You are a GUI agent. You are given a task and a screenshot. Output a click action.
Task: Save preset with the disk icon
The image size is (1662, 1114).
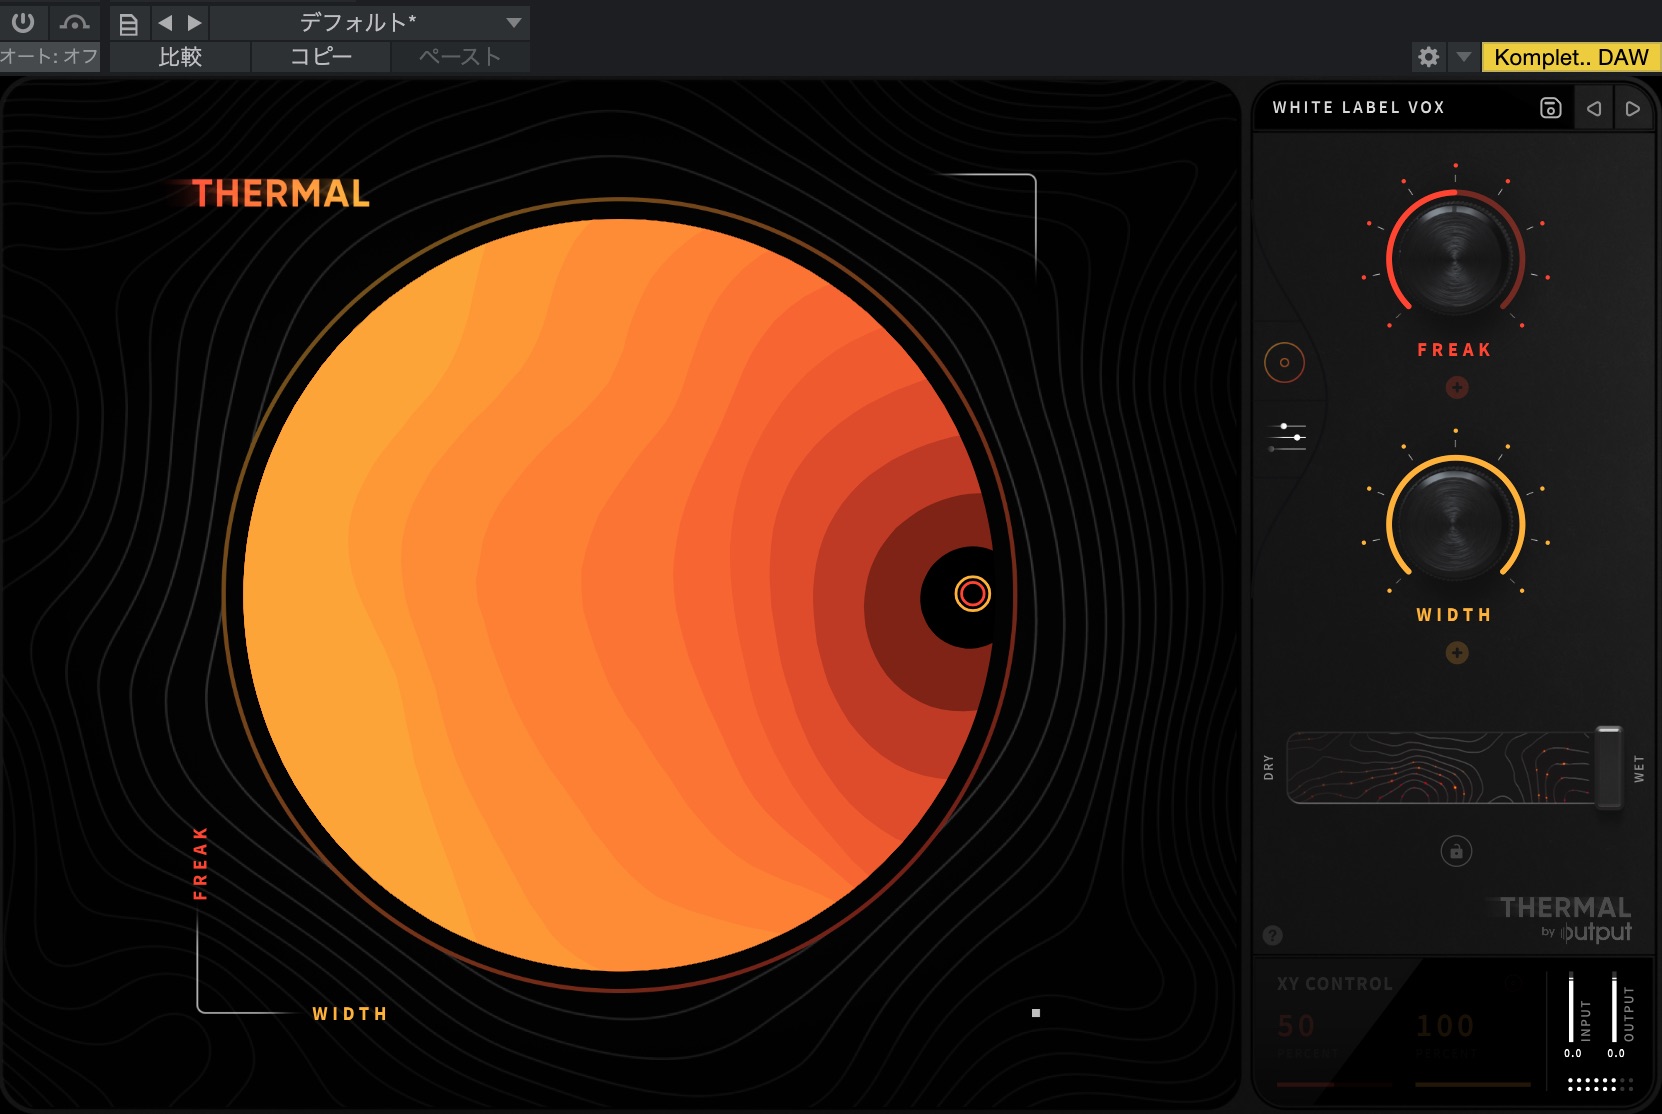pos(1550,108)
